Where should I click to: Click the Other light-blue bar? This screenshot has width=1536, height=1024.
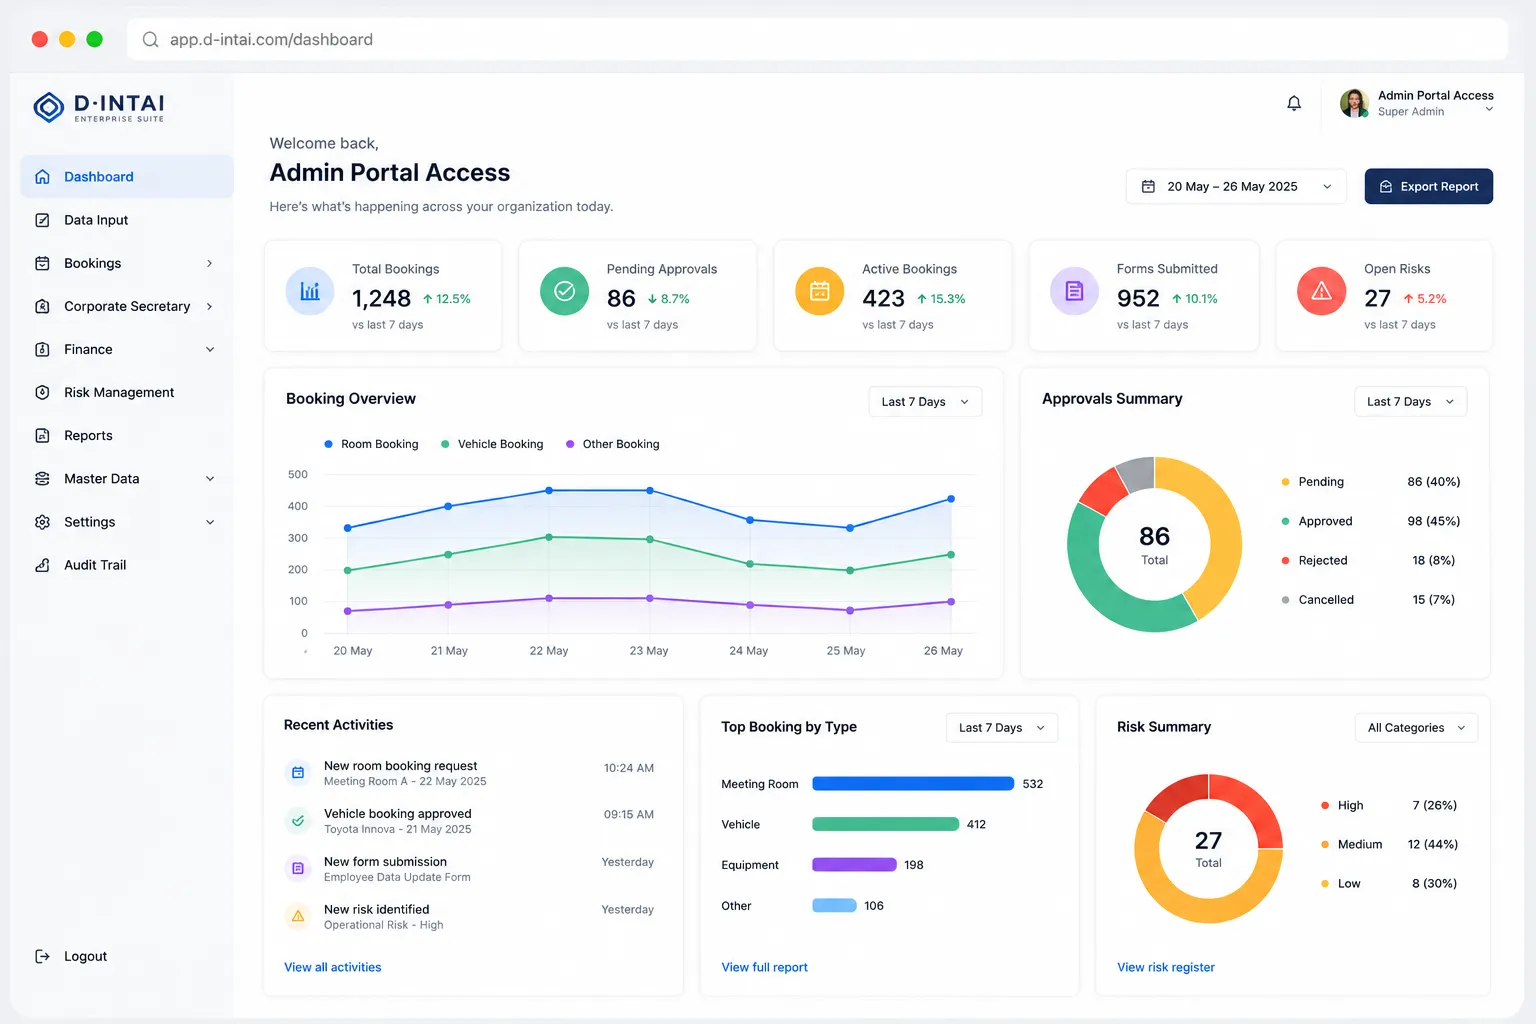(x=834, y=906)
